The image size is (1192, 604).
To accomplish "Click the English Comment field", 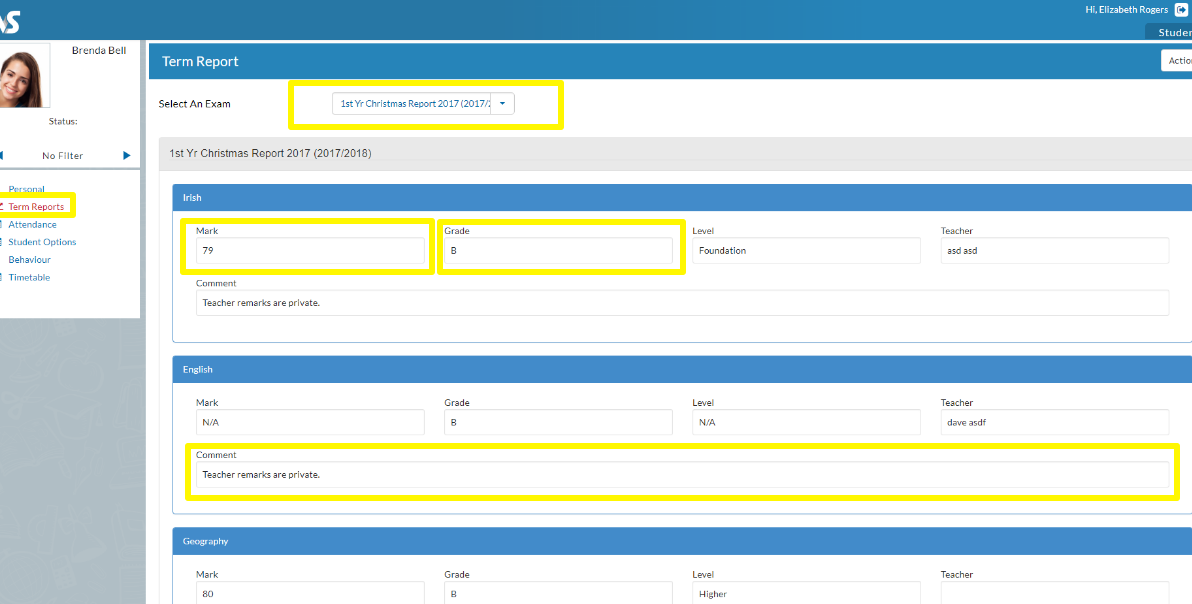I will (682, 475).
